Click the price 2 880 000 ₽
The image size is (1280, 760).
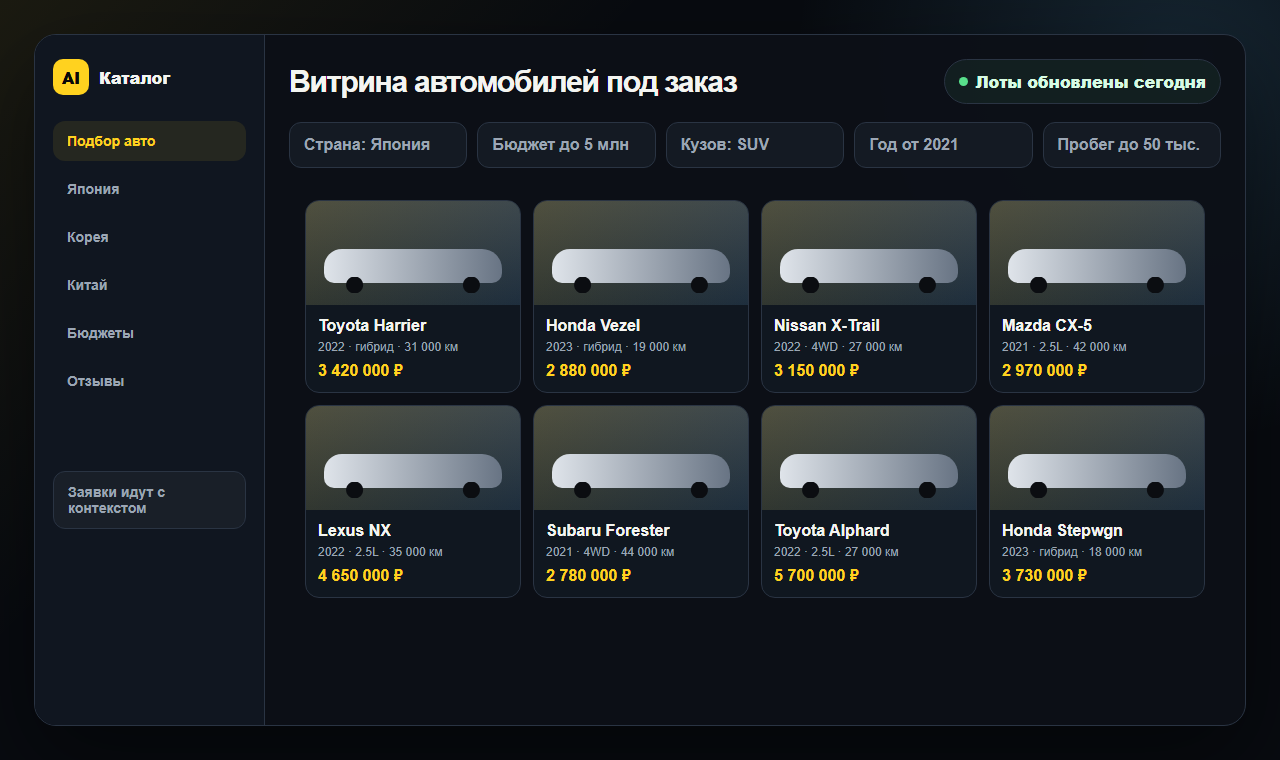[x=589, y=370]
